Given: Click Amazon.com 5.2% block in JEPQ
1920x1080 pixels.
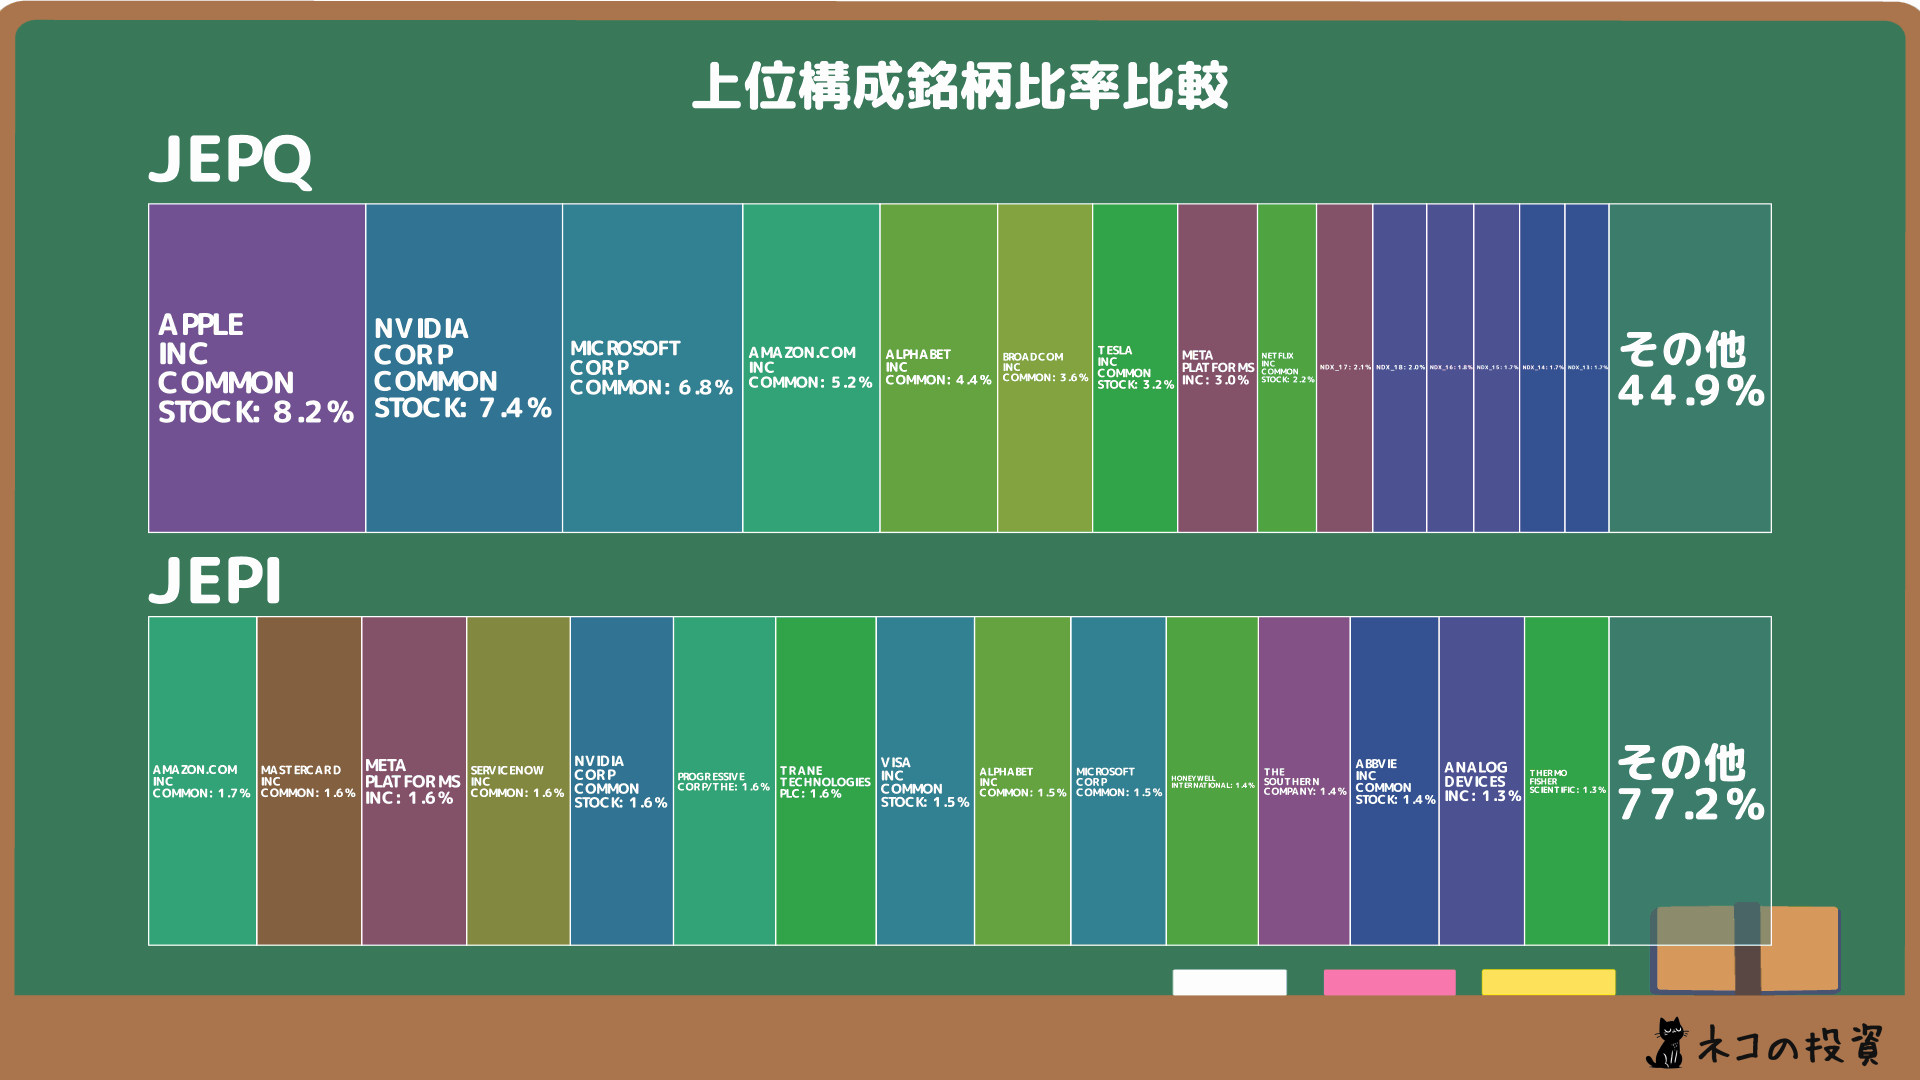Looking at the screenshot, I should (812, 368).
